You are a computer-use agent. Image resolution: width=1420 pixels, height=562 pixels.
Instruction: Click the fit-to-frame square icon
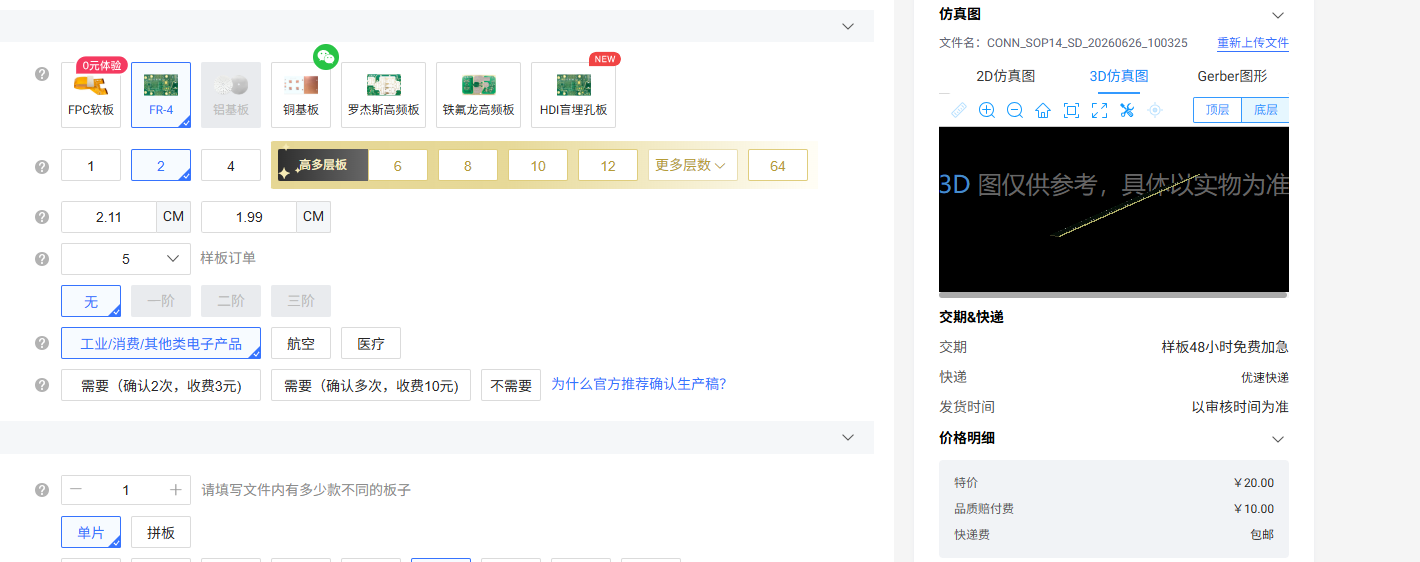[1071, 110]
